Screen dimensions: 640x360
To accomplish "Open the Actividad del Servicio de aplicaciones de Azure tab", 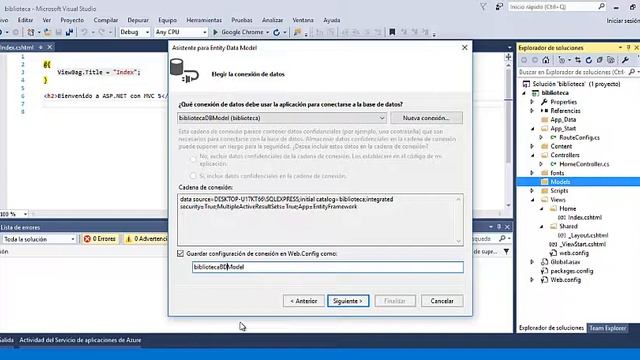I will pos(80,340).
